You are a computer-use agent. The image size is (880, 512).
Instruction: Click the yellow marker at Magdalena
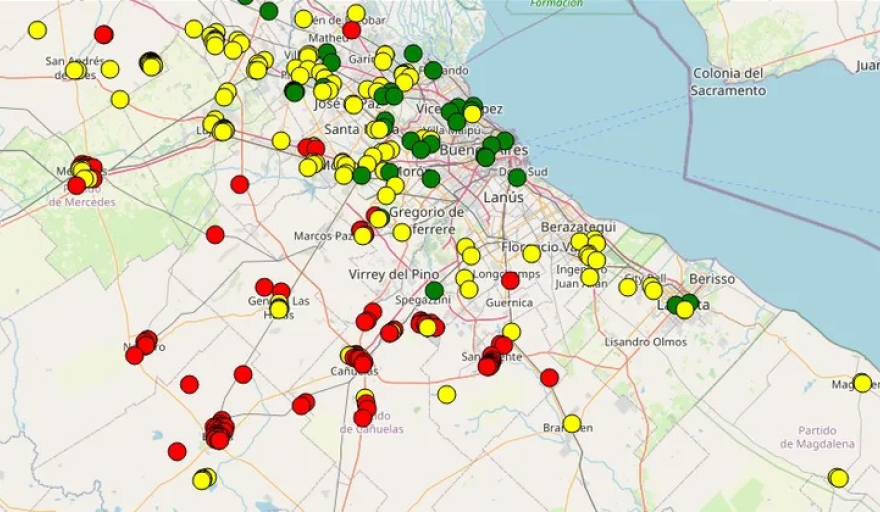pos(862,383)
